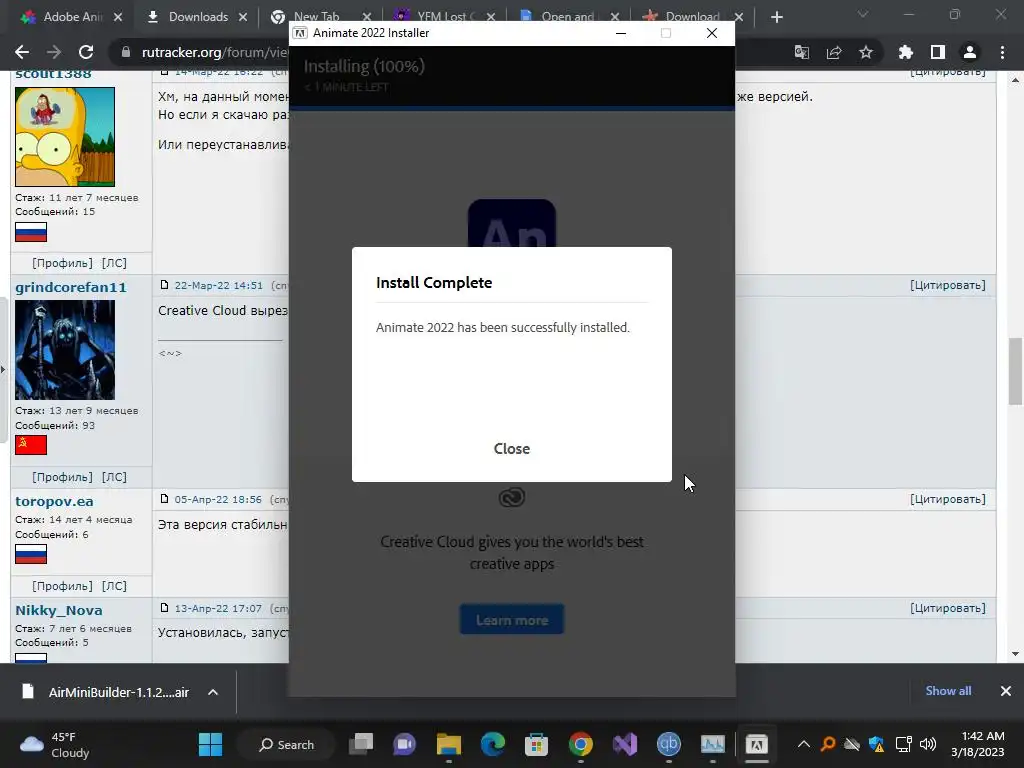This screenshot has height=768, width=1024.
Task: Click Learn more in the installer
Action: tap(512, 620)
